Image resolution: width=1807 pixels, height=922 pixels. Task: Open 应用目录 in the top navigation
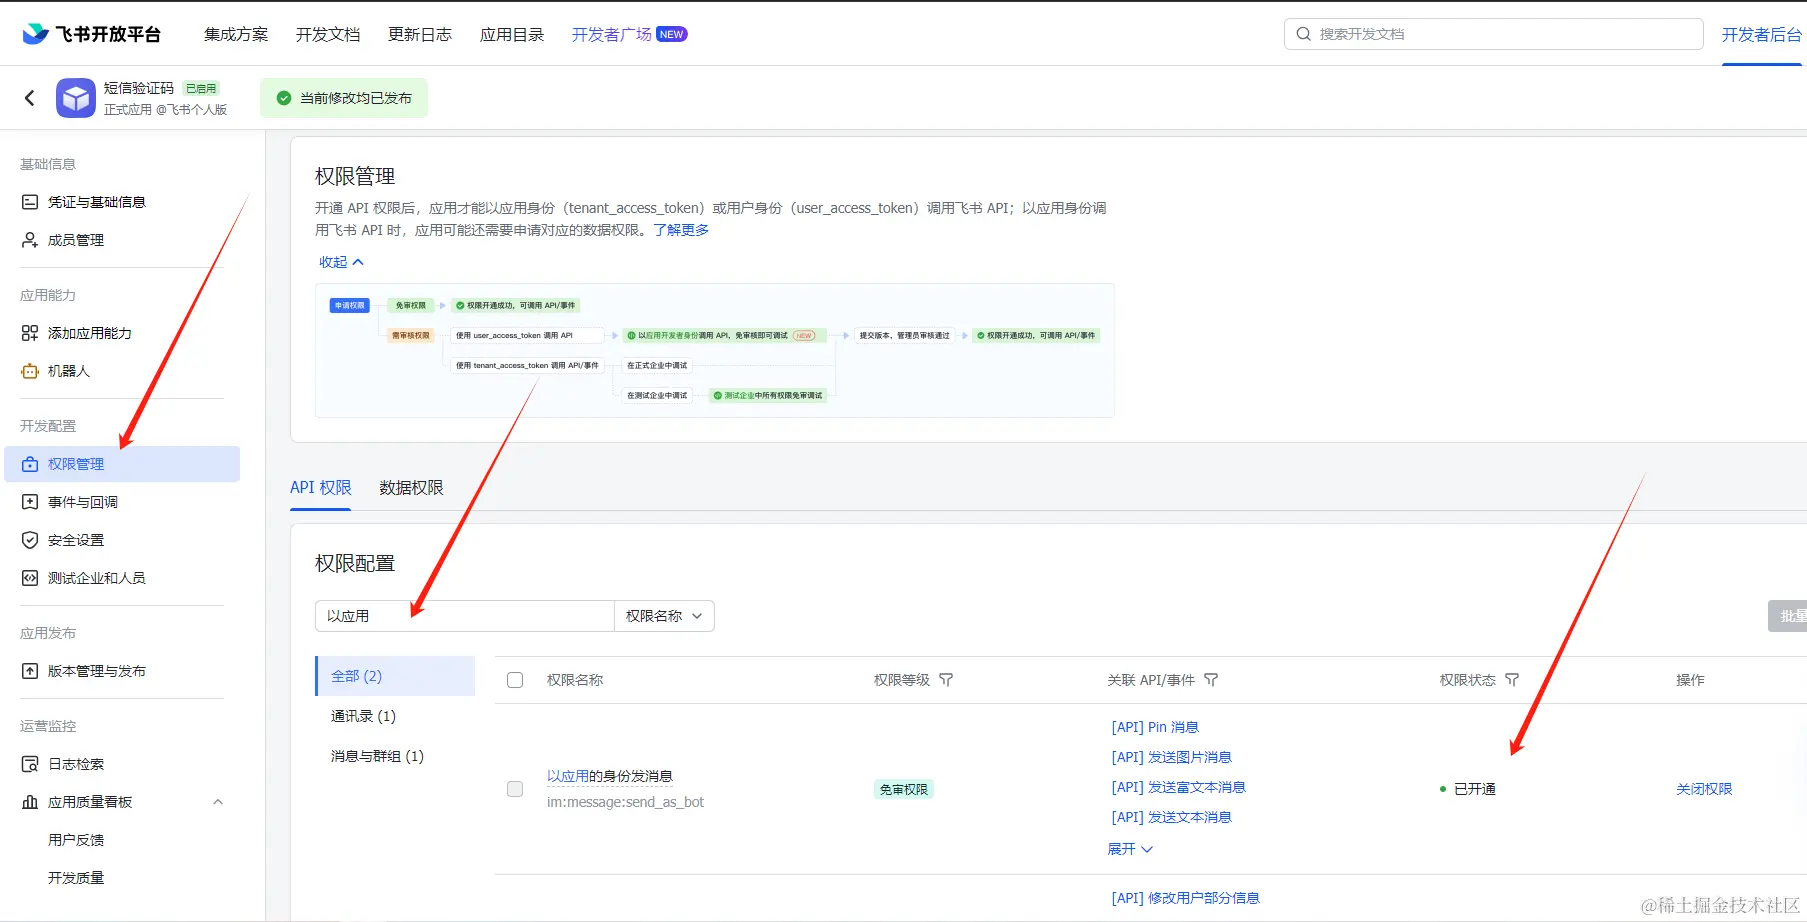(512, 35)
